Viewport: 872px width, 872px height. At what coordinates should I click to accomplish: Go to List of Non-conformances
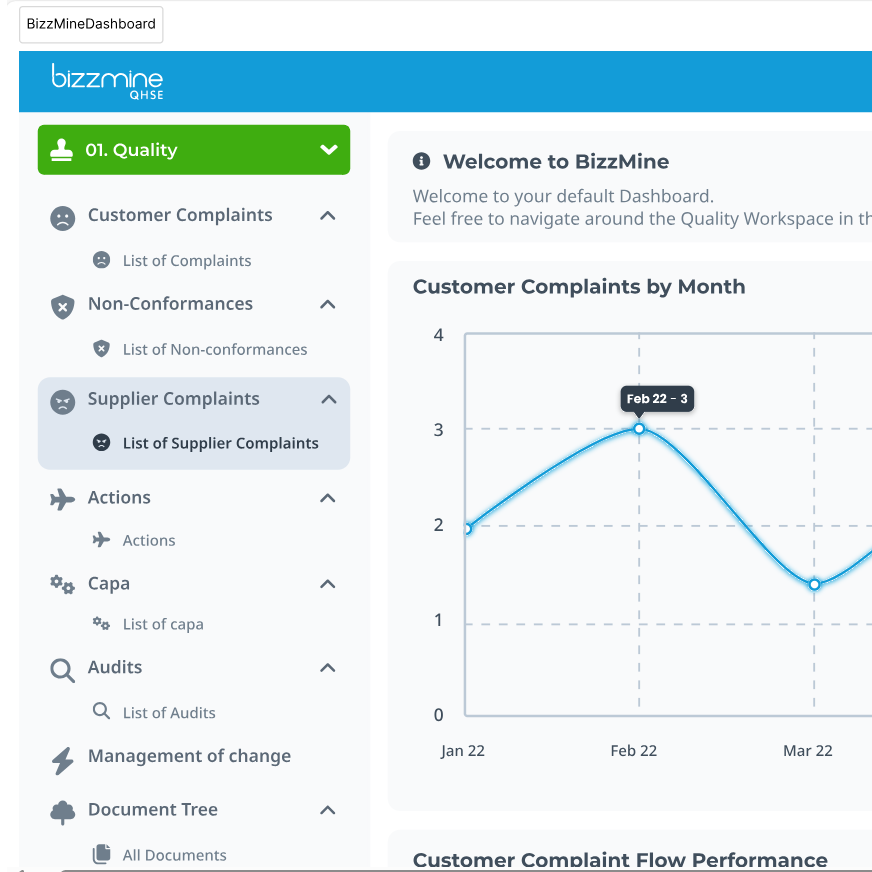click(x=214, y=349)
